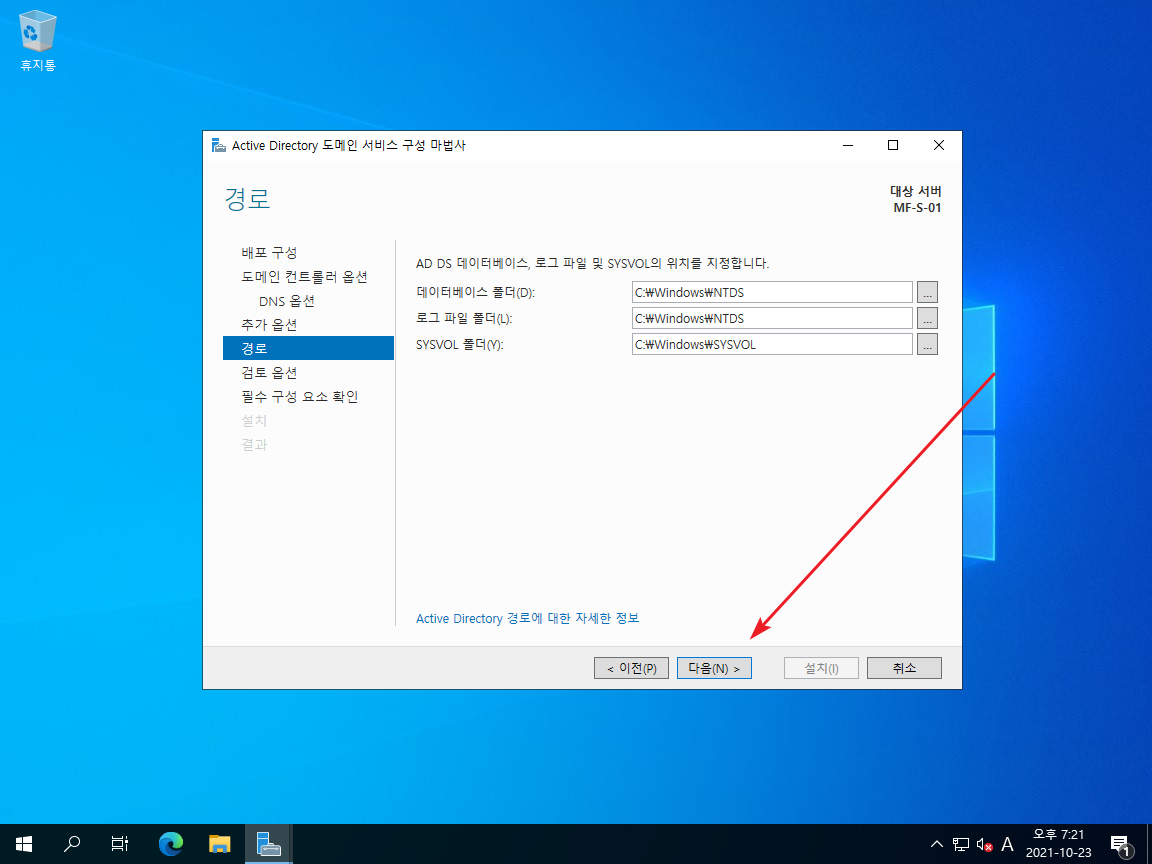Click the 다음(N) next button
Screen dimensions: 1152x864
point(714,668)
